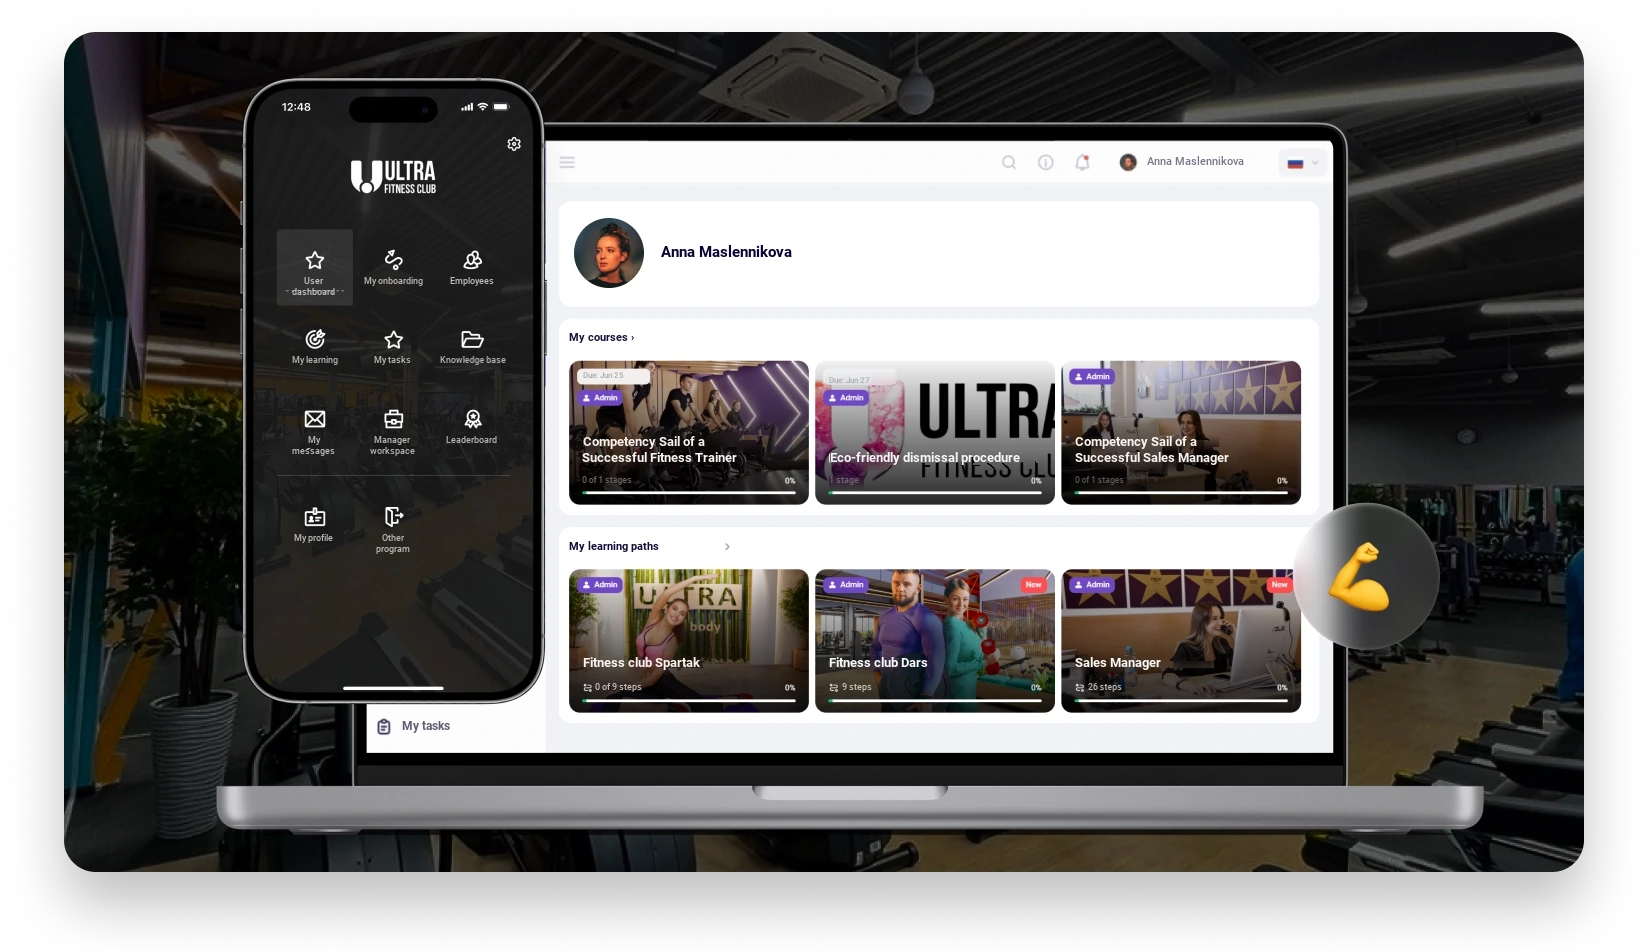
Task: Open the phone settings gear icon
Action: coord(514,144)
